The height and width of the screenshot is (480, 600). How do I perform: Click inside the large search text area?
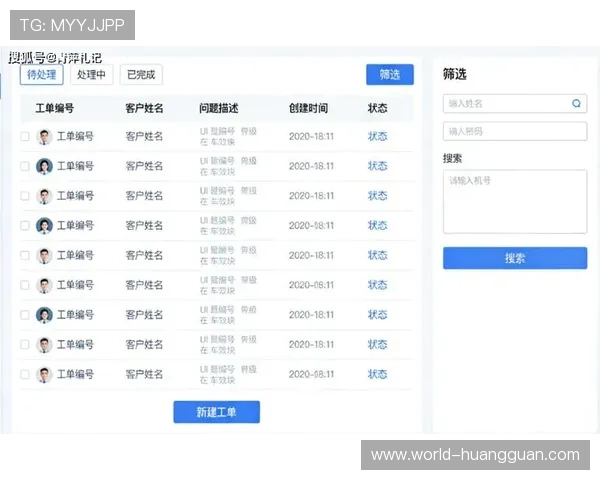click(x=515, y=202)
